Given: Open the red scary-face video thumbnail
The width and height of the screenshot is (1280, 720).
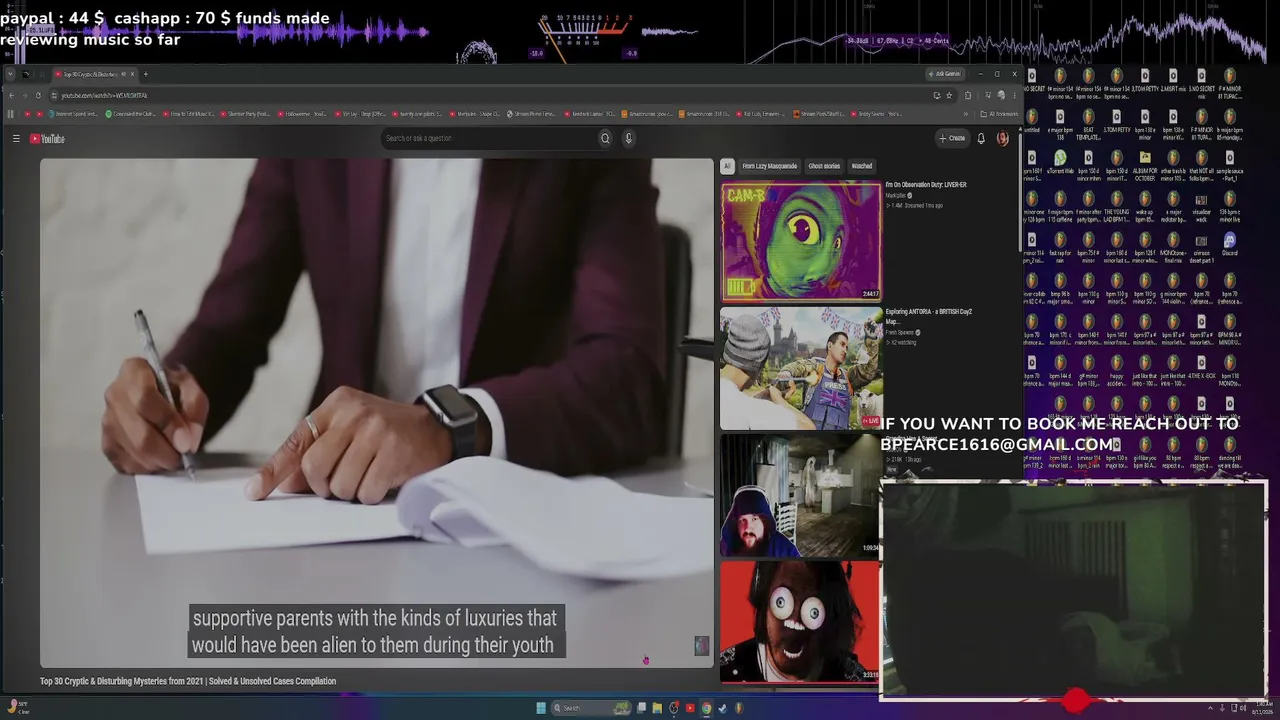Looking at the screenshot, I should pyautogui.click(x=800, y=621).
